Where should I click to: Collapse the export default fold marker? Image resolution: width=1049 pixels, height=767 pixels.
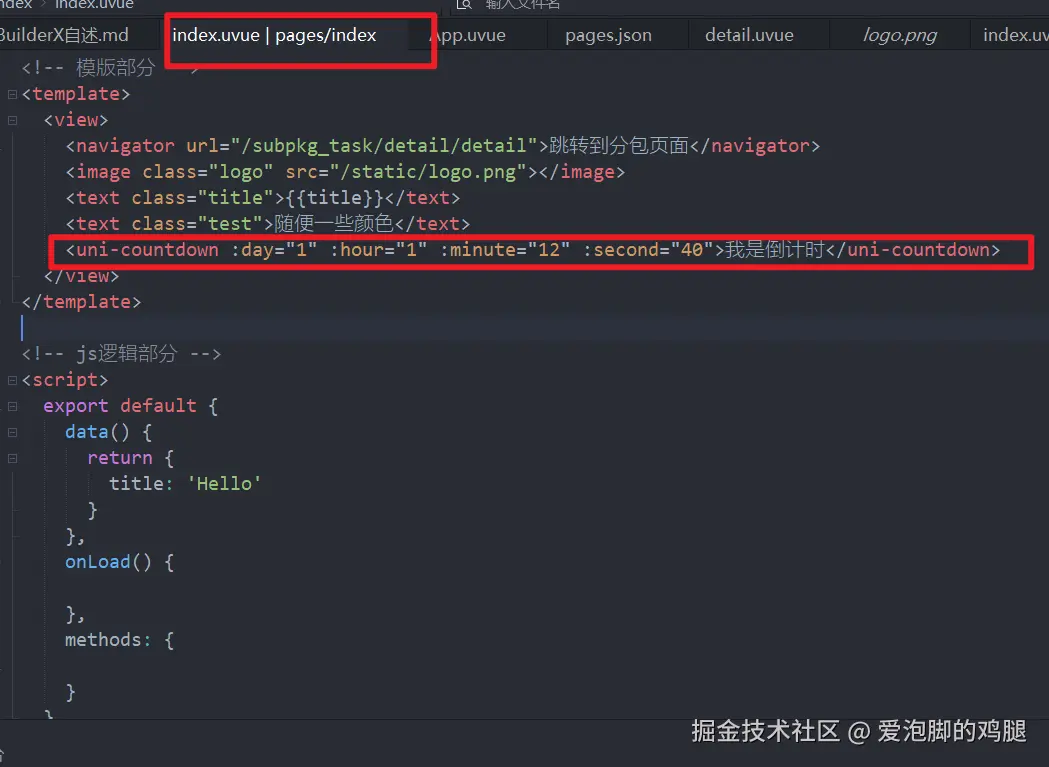(x=12, y=406)
